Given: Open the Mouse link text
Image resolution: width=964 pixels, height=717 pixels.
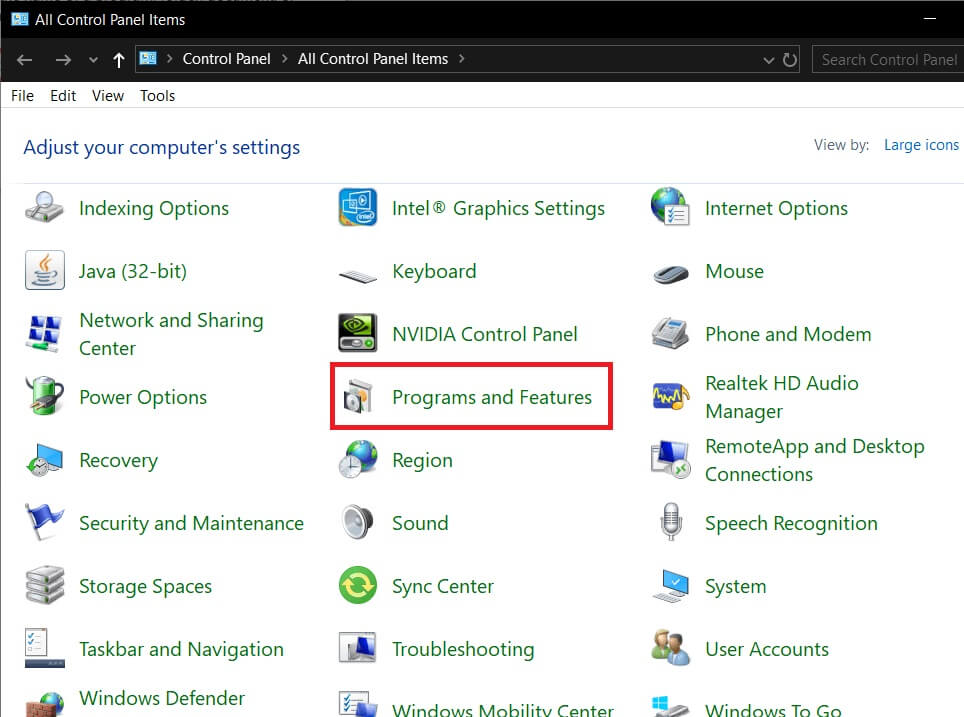Looking at the screenshot, I should (x=734, y=271).
